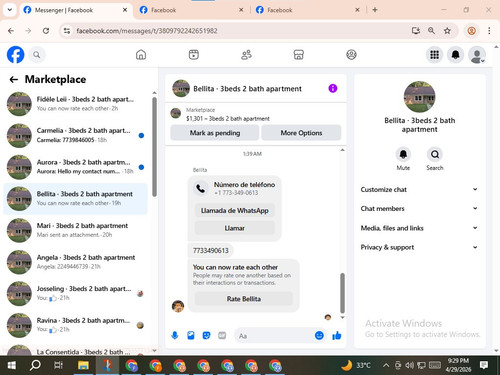Image resolution: width=500 pixels, height=375 pixels.
Task: Click the chat list scrollbar
Action: click(x=154, y=147)
